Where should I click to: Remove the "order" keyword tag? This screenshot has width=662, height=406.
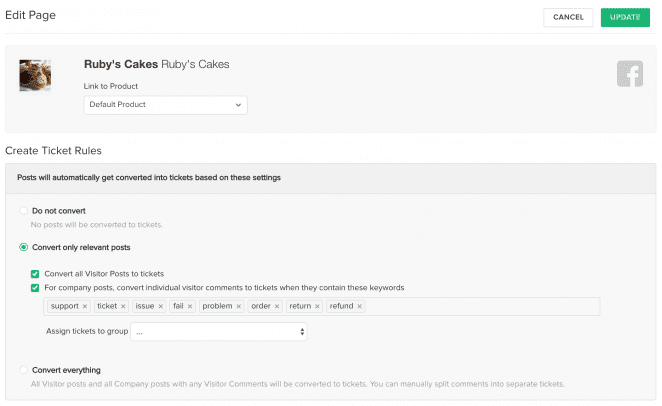tap(277, 306)
